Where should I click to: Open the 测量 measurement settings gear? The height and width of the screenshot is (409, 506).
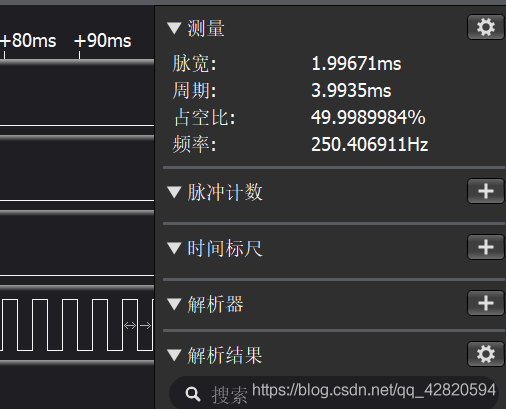(x=486, y=27)
